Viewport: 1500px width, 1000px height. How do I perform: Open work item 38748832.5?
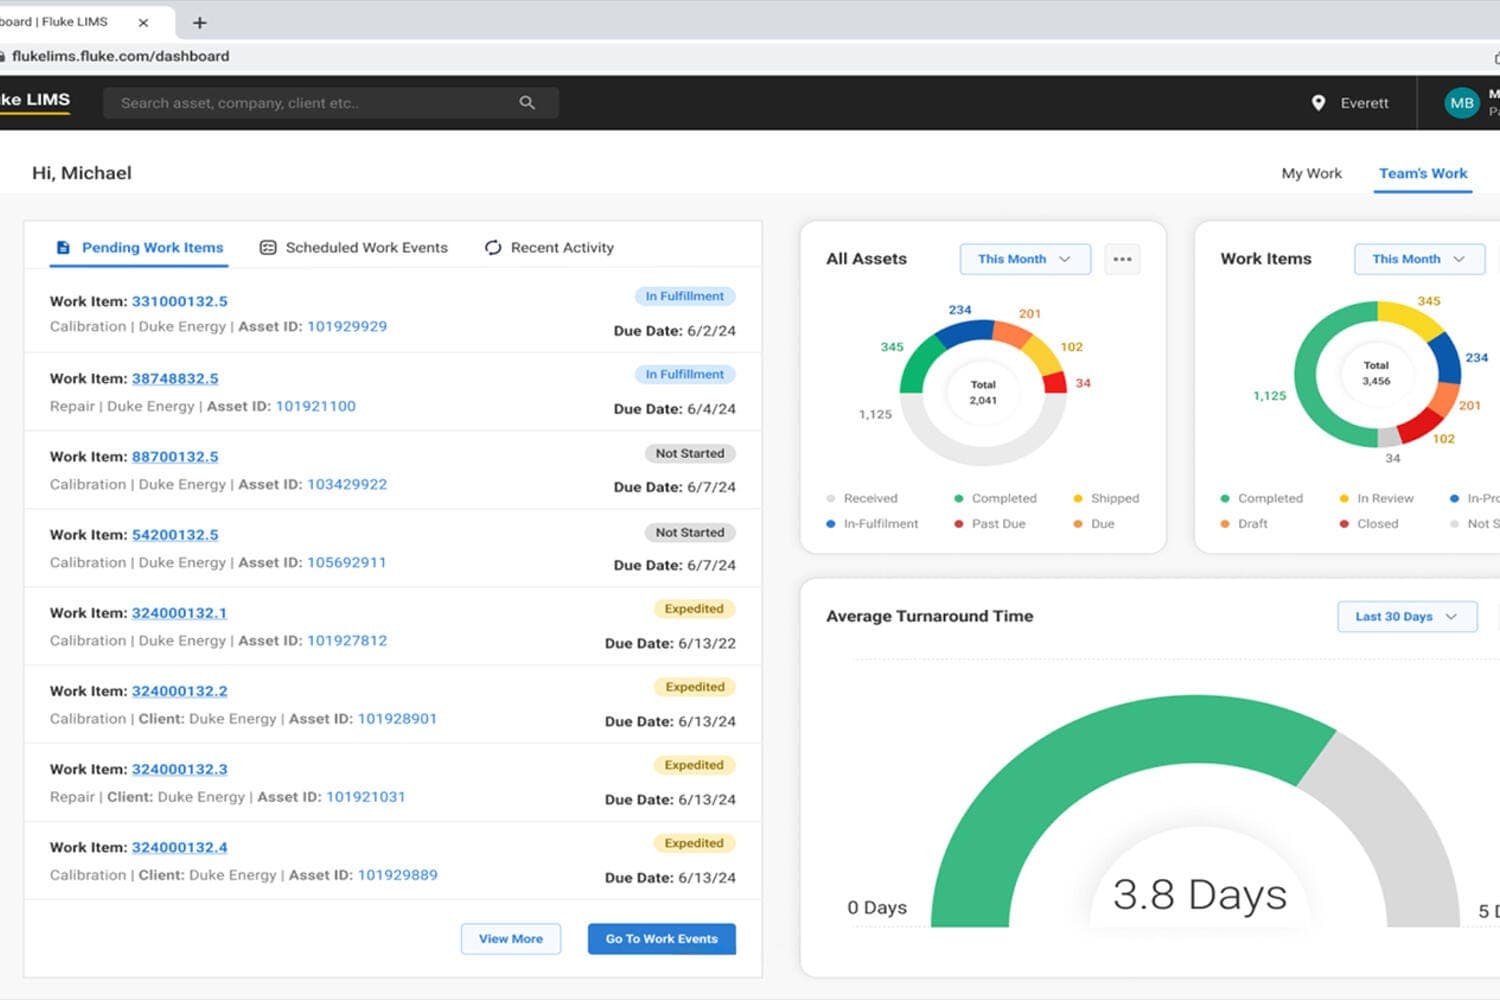[x=175, y=379]
